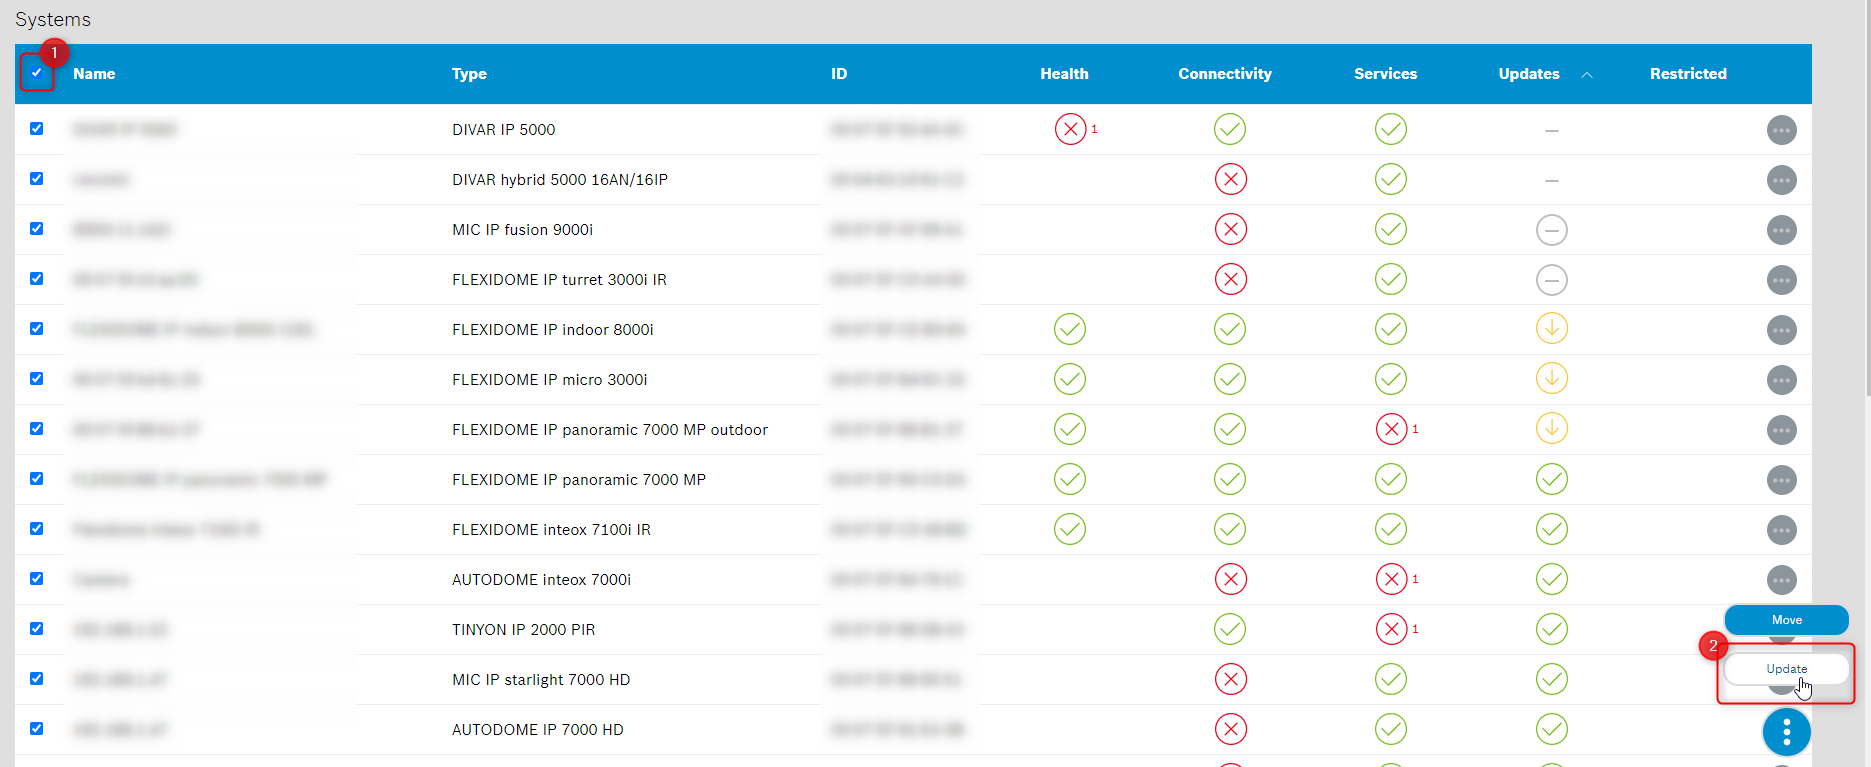This screenshot has height=767, width=1871.
Task: Toggle the select-all checkbox in table header
Action: pyautogui.click(x=37, y=73)
